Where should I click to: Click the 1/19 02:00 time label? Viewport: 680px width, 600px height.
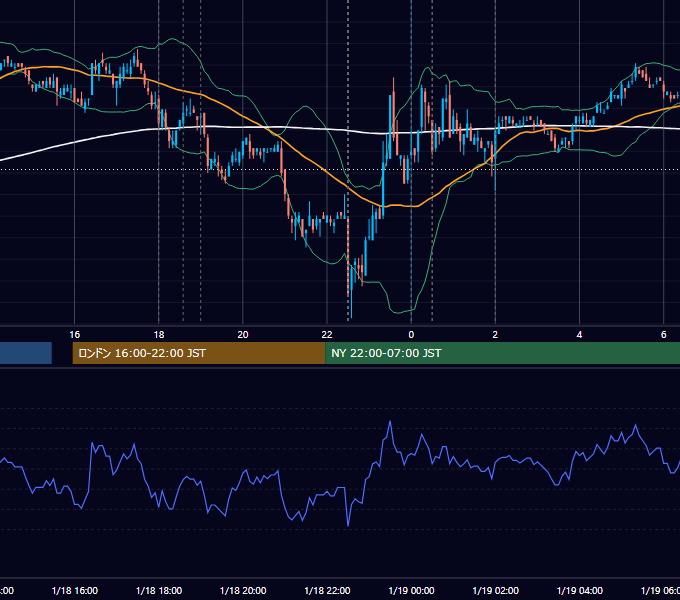[x=495, y=590]
